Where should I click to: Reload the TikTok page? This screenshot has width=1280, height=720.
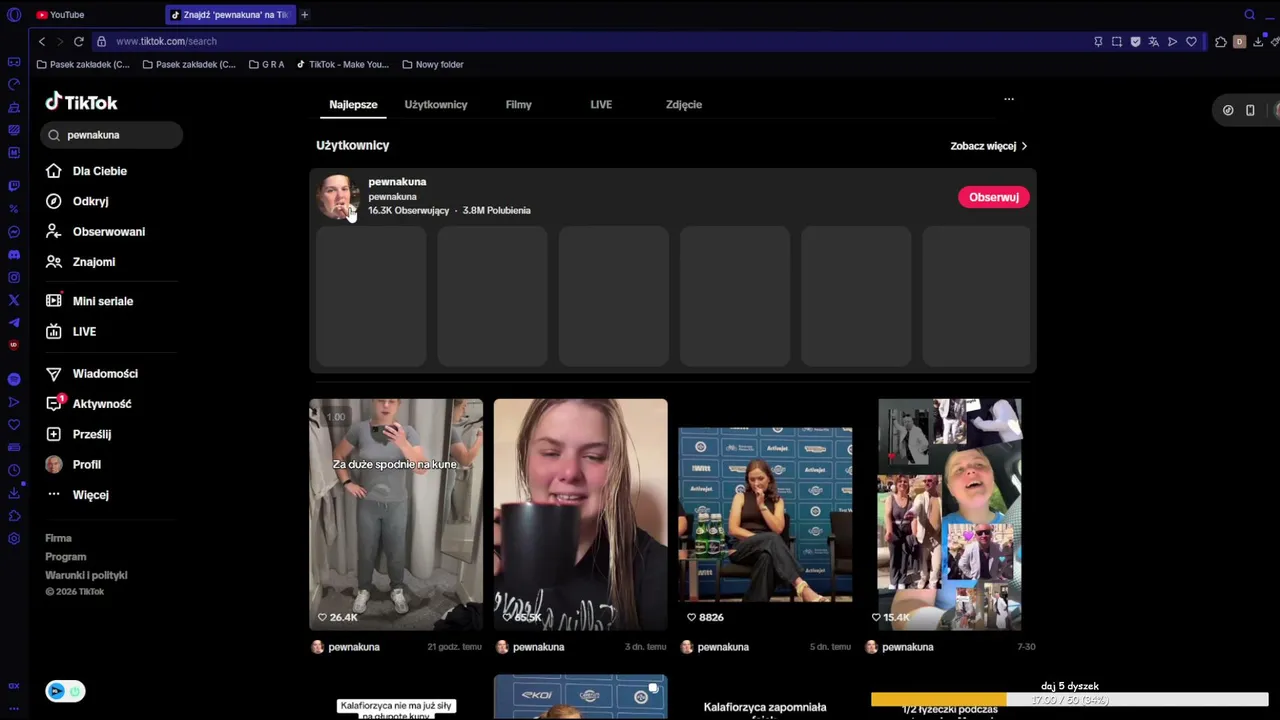pos(78,41)
